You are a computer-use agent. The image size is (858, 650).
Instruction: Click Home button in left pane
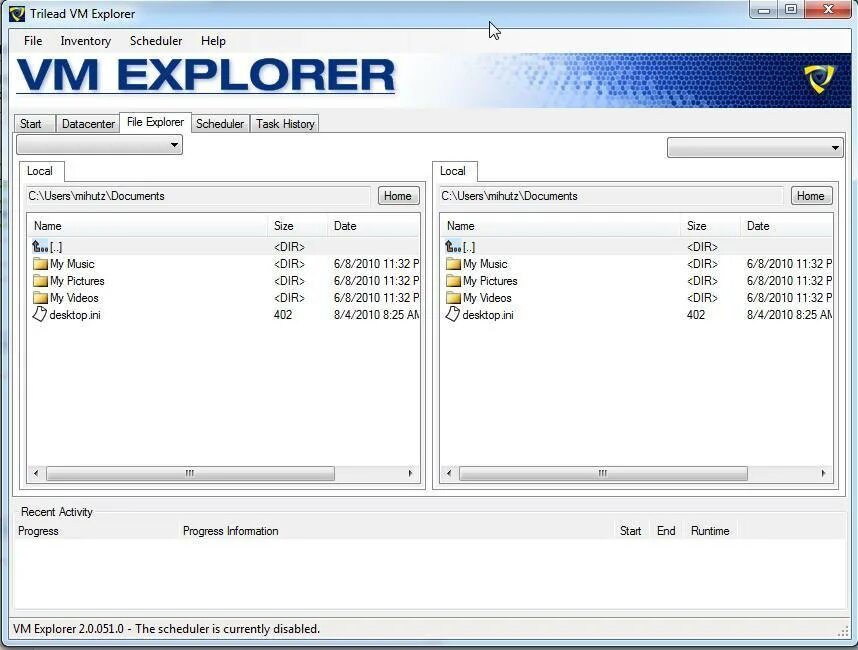point(398,196)
